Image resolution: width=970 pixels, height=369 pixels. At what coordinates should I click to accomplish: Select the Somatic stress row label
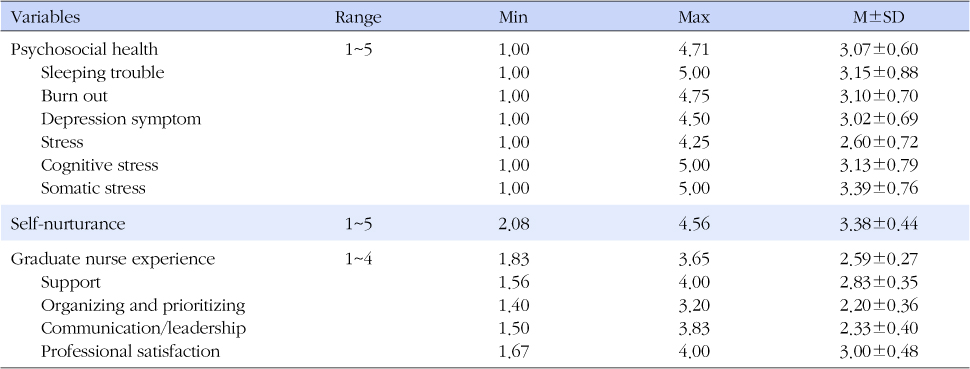pyautogui.click(x=93, y=188)
